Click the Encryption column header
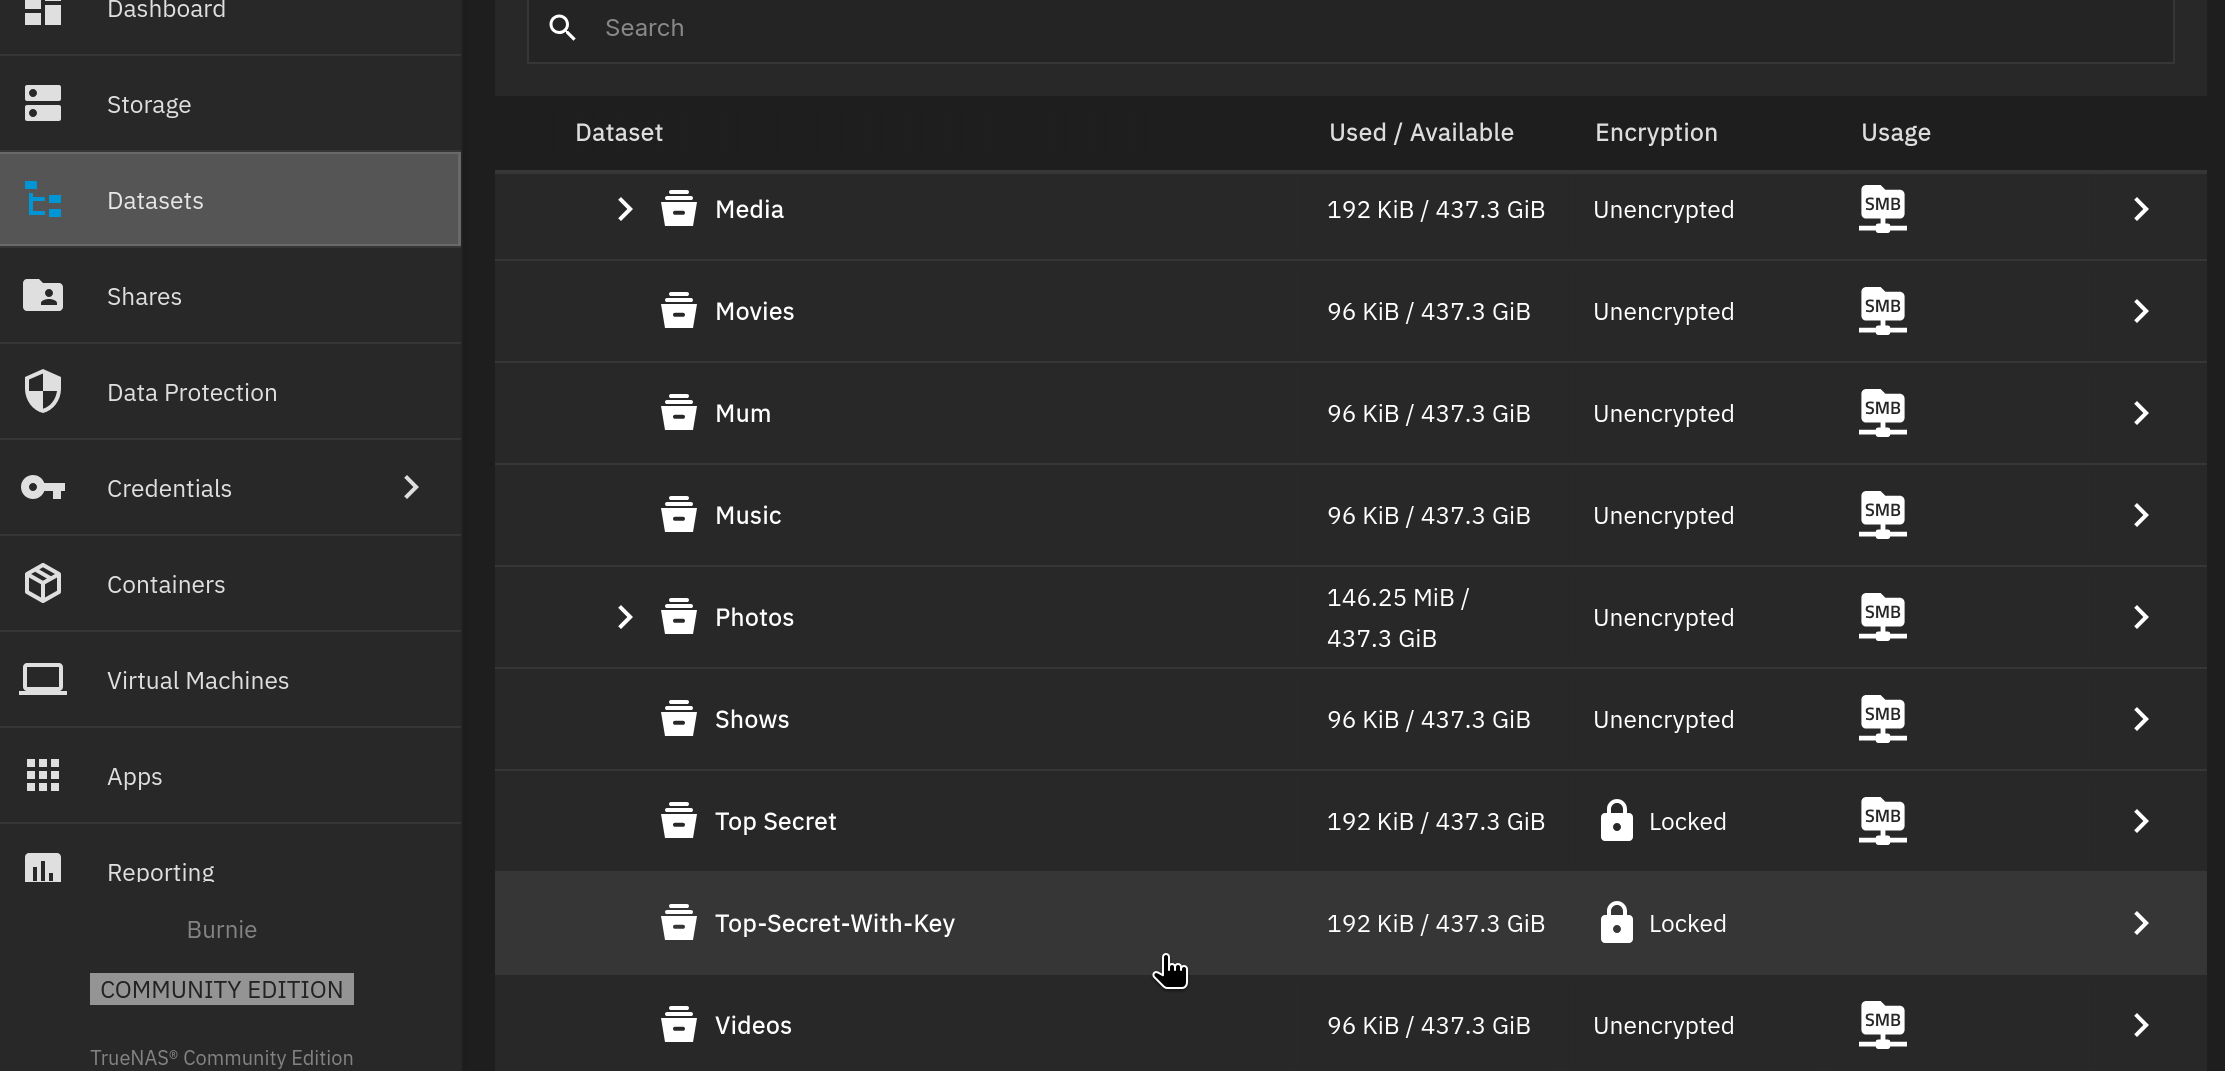The image size is (2225, 1071). 1656,132
